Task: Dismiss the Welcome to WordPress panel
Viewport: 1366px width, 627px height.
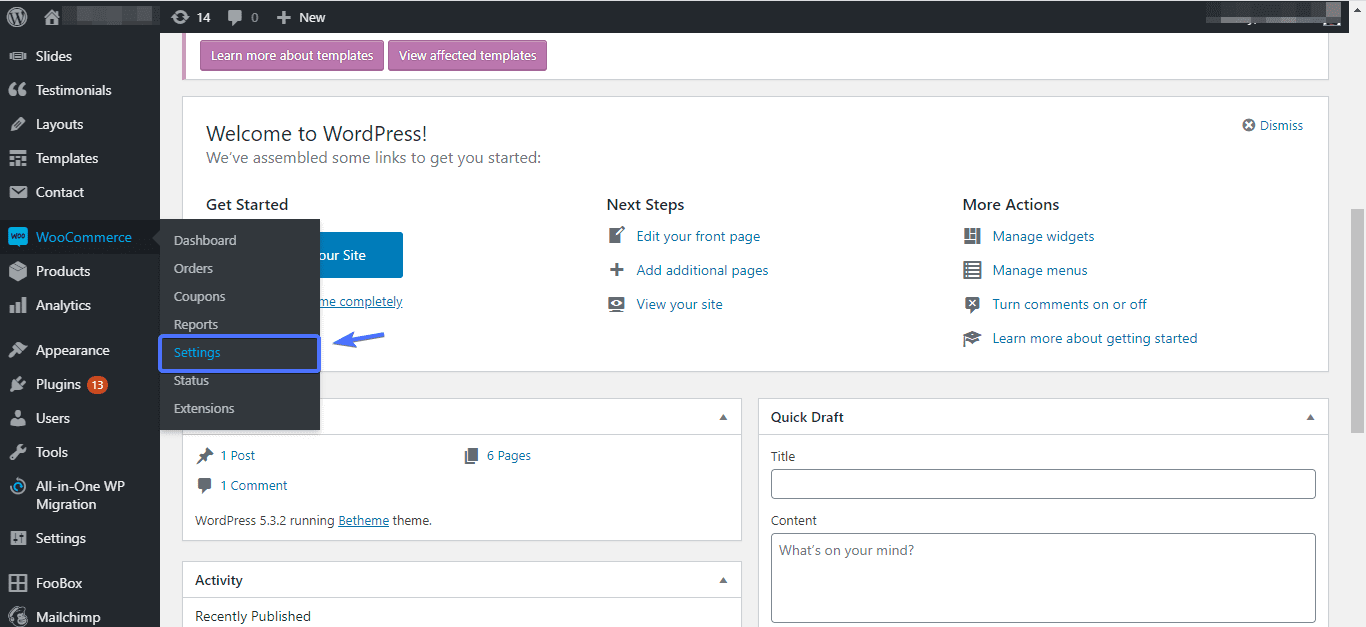Action: click(1273, 125)
